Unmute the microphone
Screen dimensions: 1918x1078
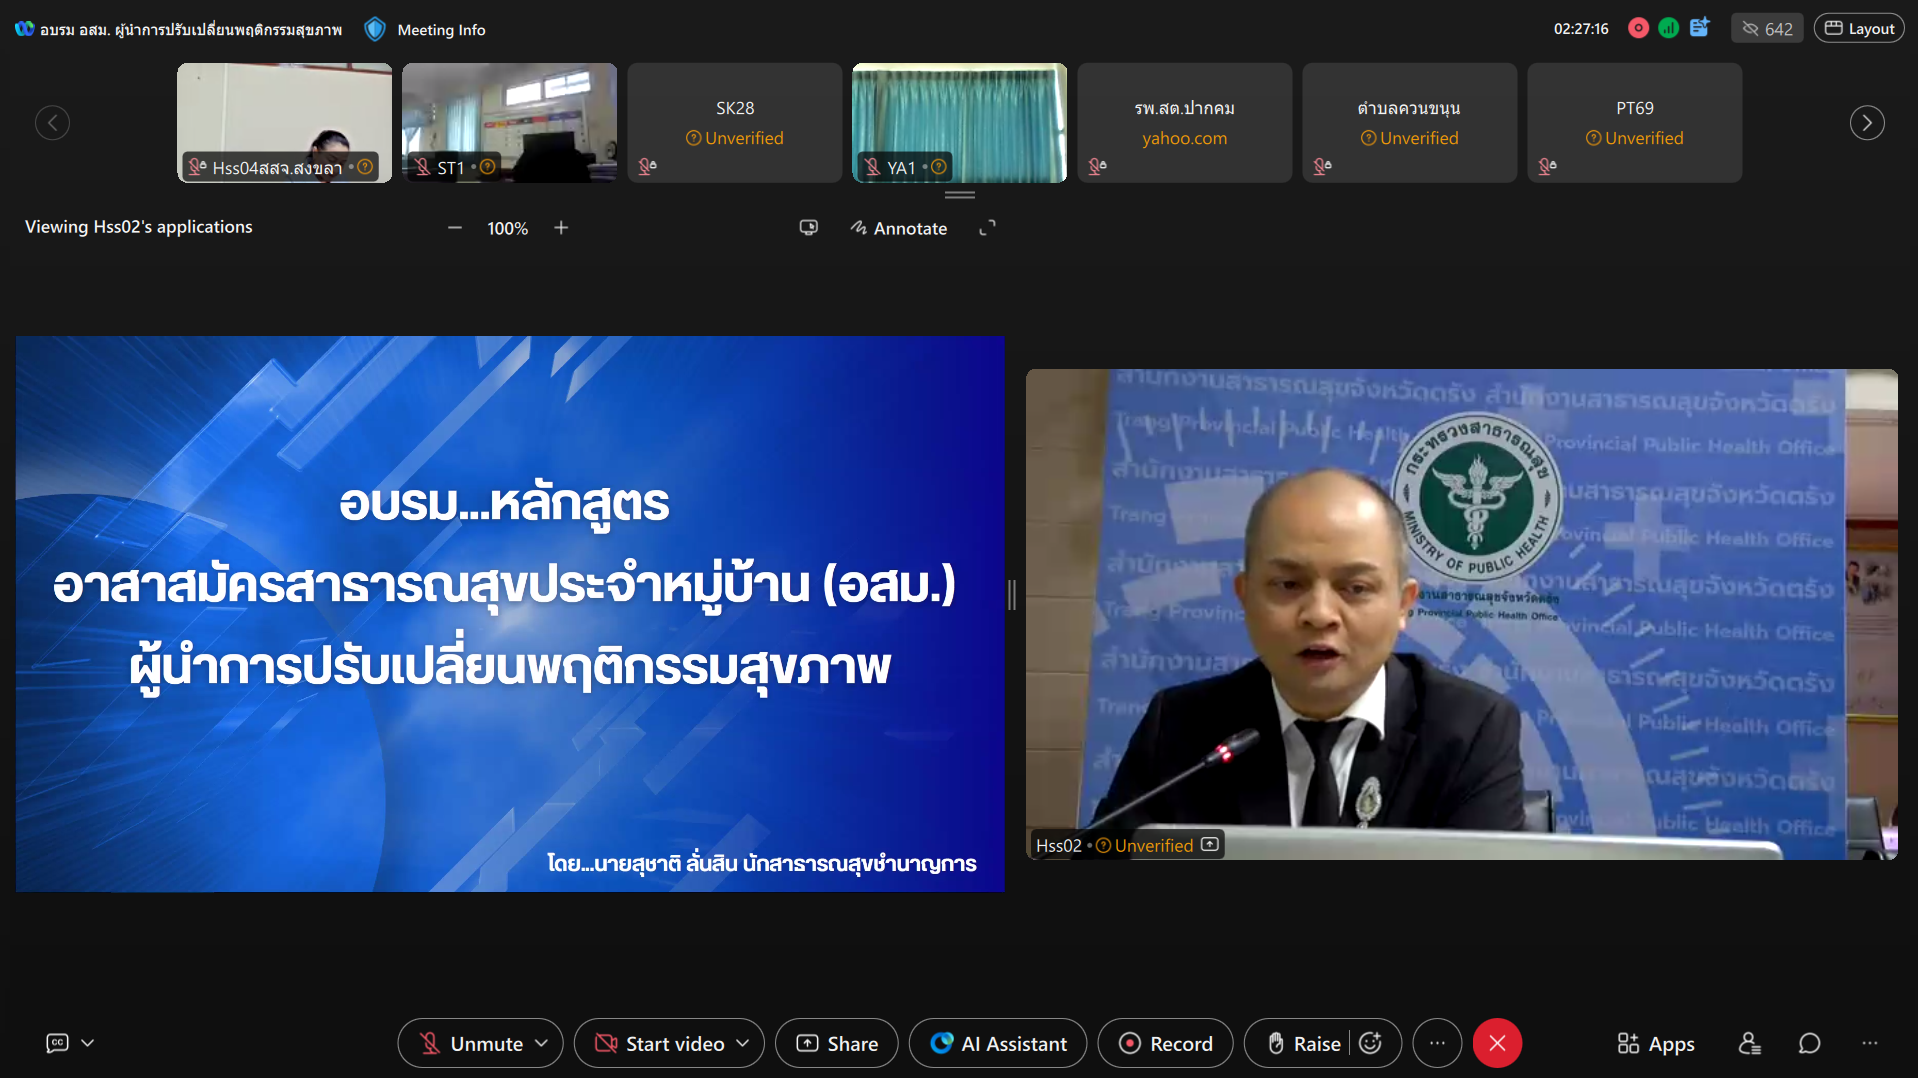pos(472,1043)
